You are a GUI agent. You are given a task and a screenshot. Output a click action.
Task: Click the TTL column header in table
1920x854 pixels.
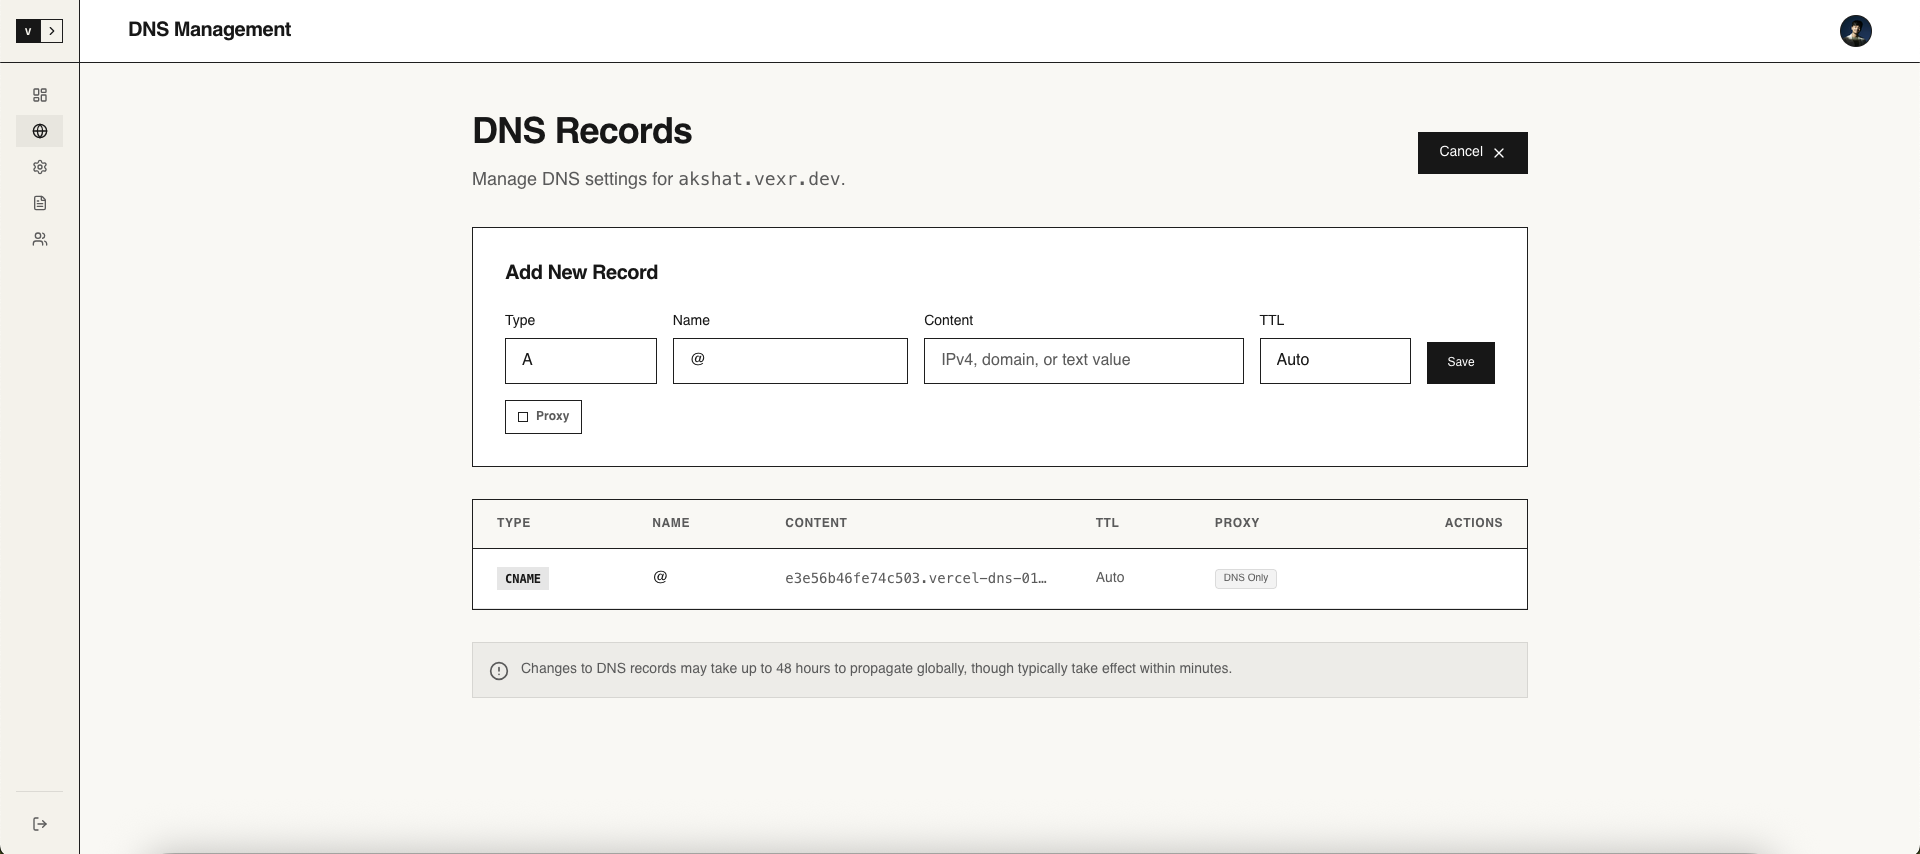pyautogui.click(x=1107, y=523)
